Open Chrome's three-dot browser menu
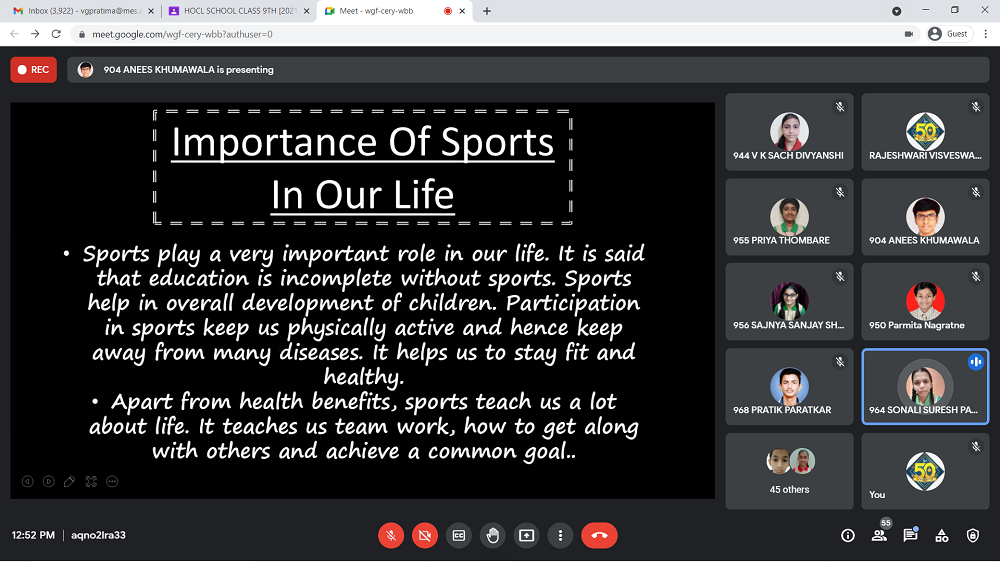 984,33
